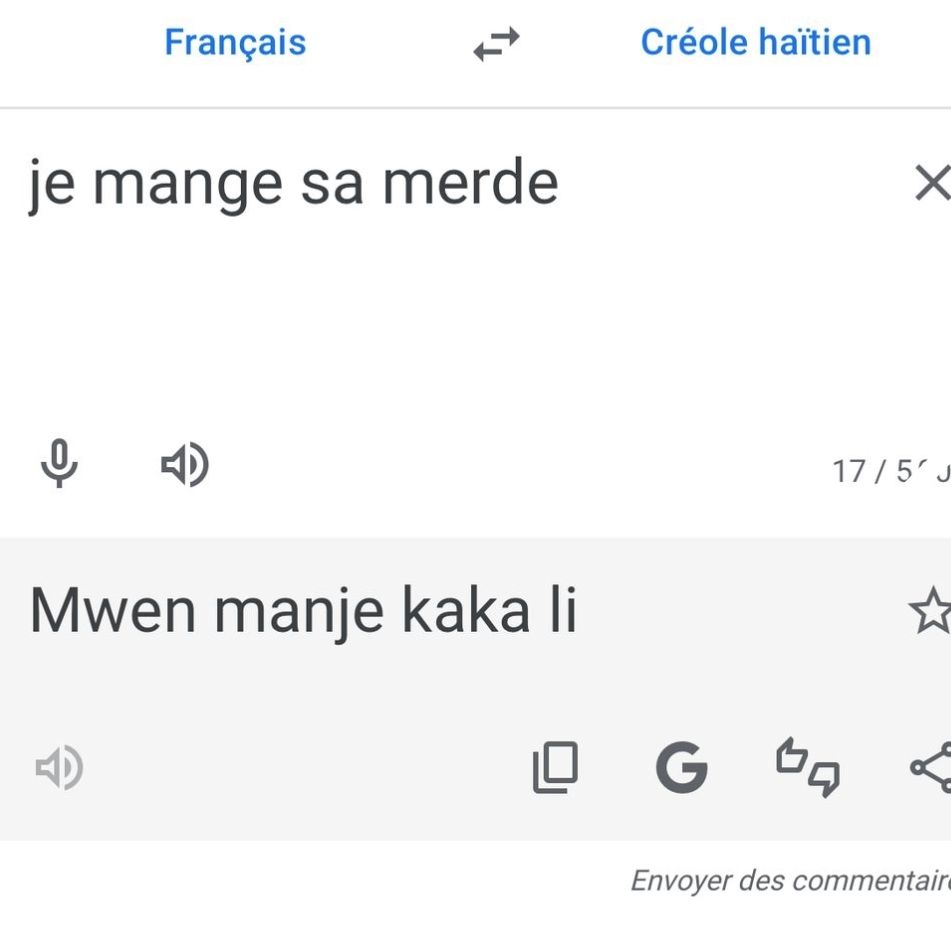Swap the source and target languages

click(x=496, y=44)
